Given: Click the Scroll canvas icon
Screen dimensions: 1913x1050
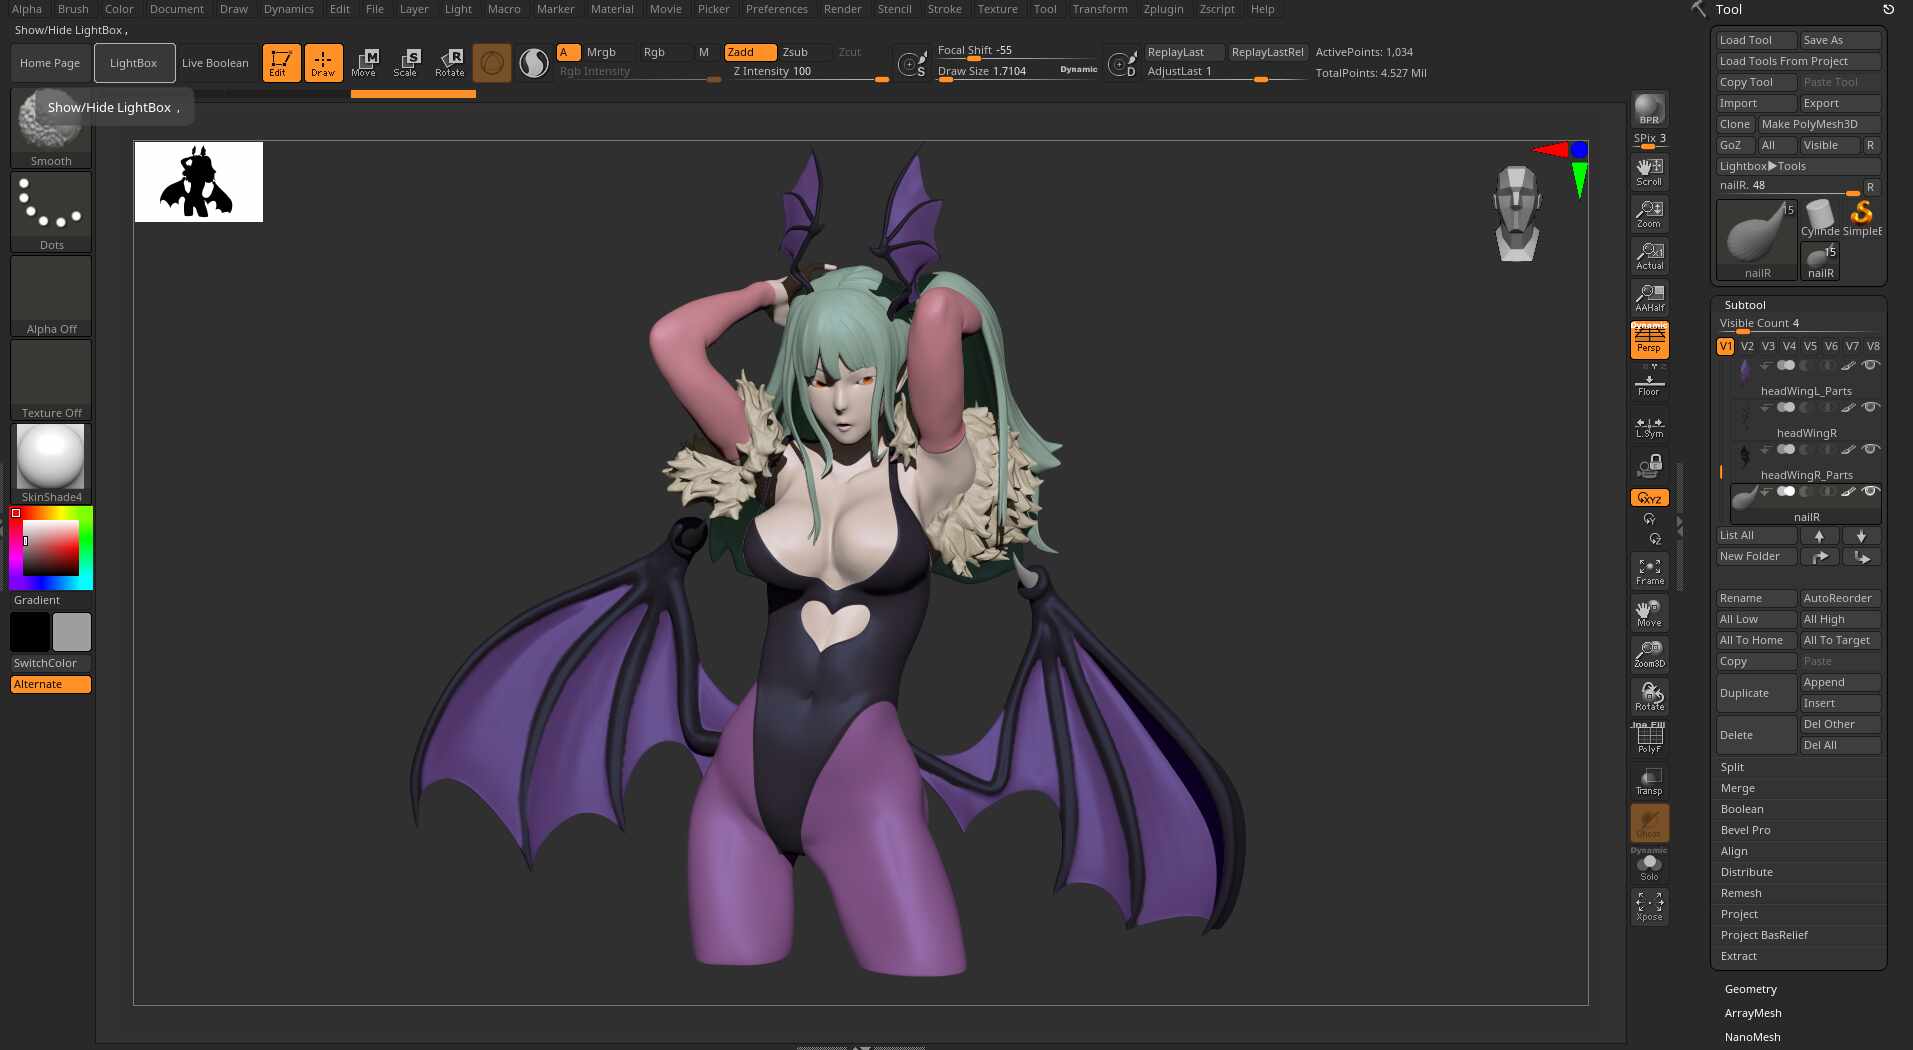Looking at the screenshot, I should pos(1649,171).
